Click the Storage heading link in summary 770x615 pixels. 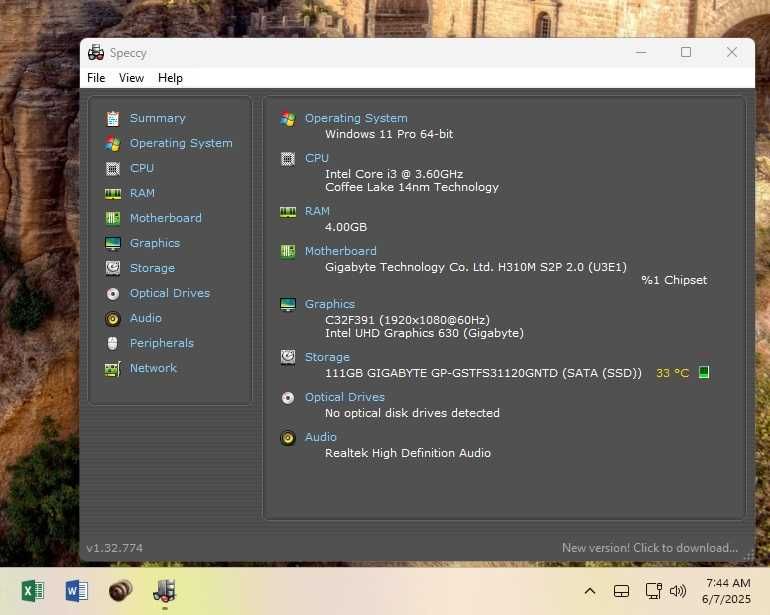pyautogui.click(x=328, y=357)
